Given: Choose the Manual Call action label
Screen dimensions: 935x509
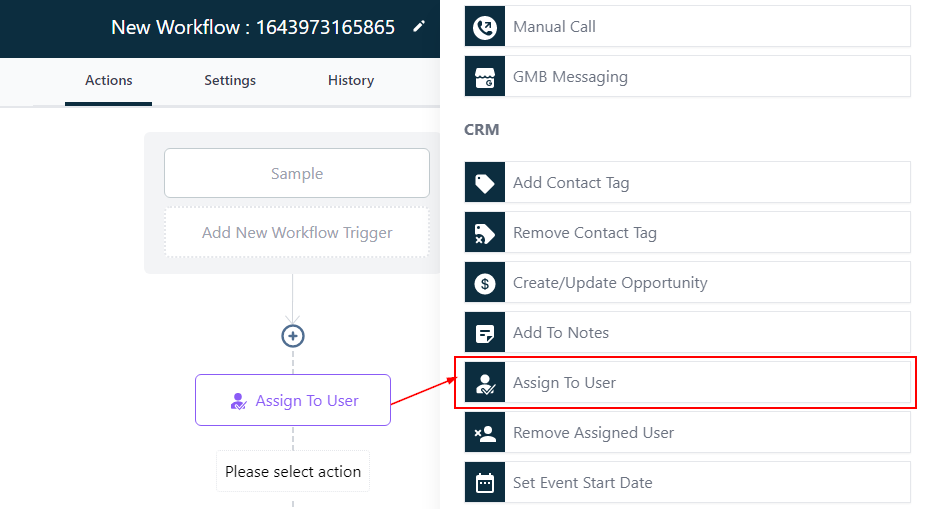Looking at the screenshot, I should pos(554,27).
